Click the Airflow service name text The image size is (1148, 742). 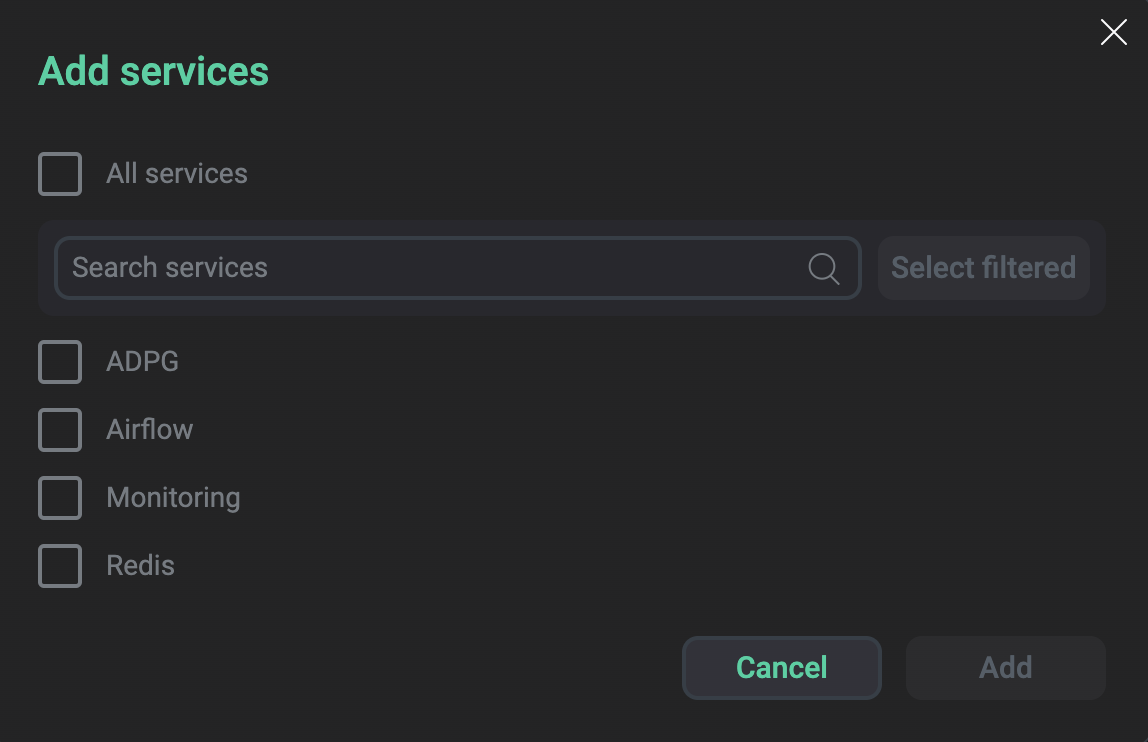point(149,430)
